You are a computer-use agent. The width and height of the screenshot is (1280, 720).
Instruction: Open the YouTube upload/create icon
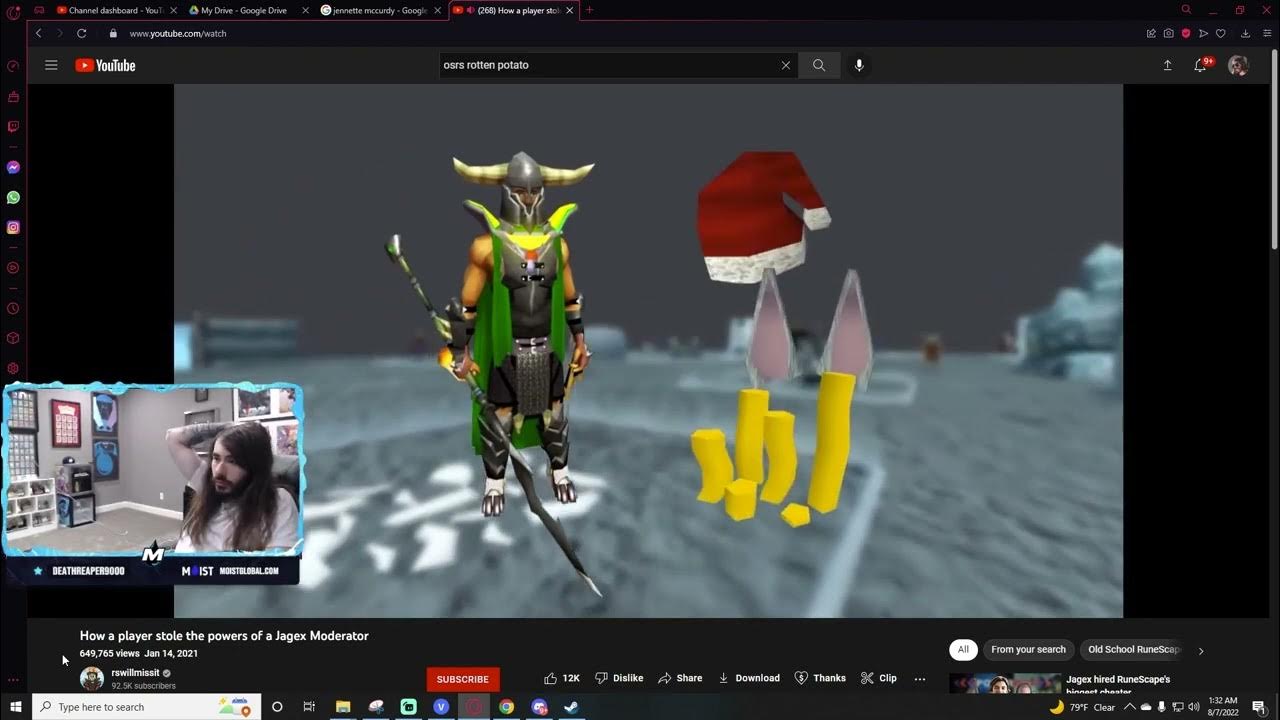(x=1167, y=65)
